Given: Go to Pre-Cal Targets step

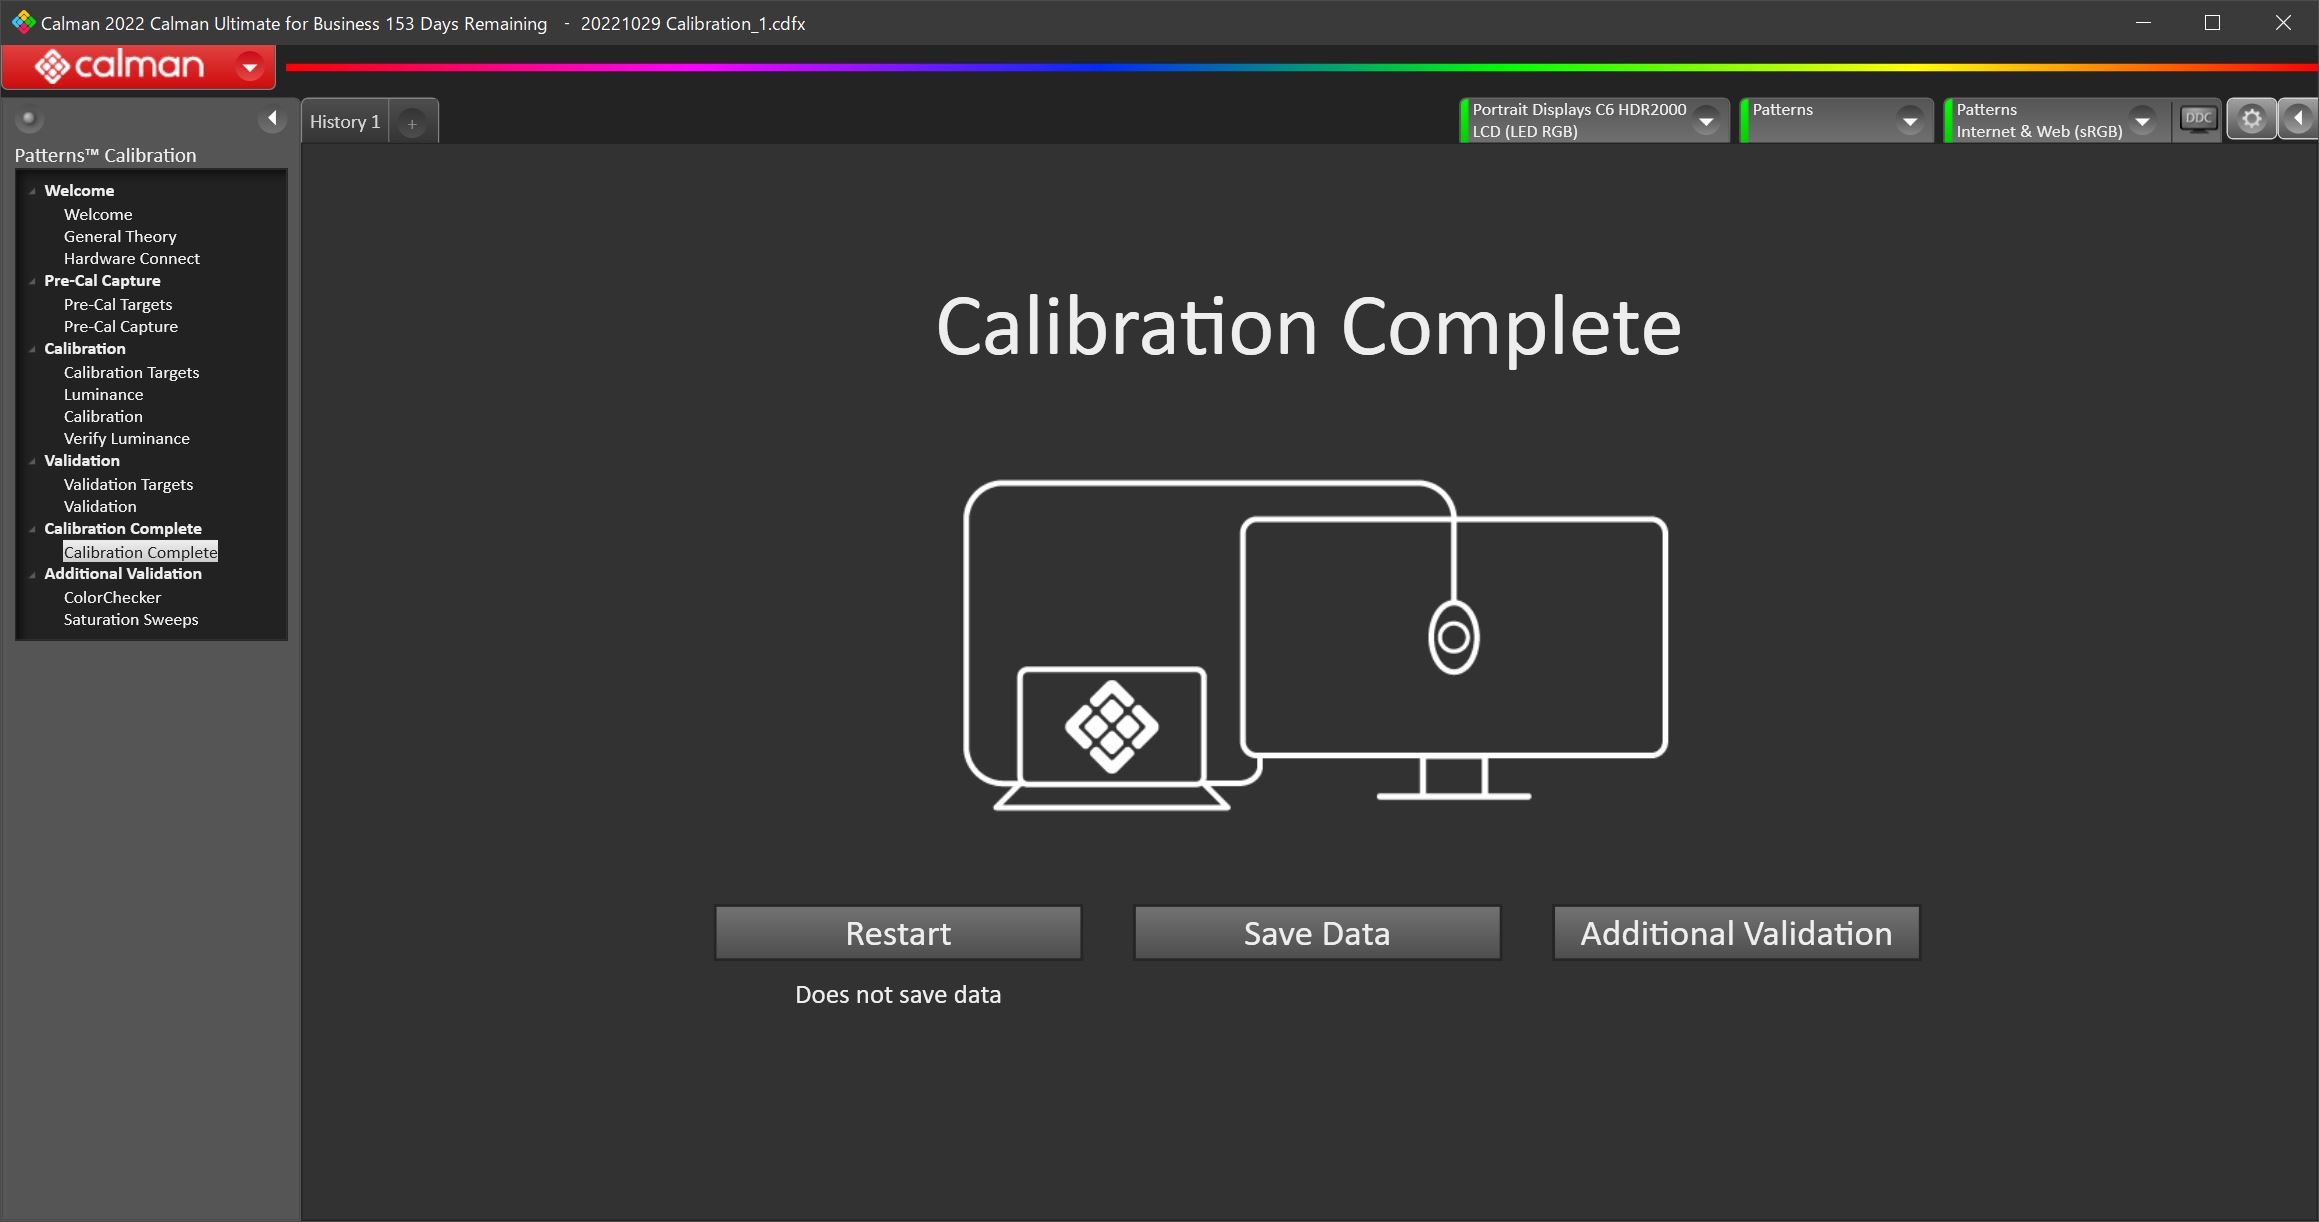Looking at the screenshot, I should 118,304.
